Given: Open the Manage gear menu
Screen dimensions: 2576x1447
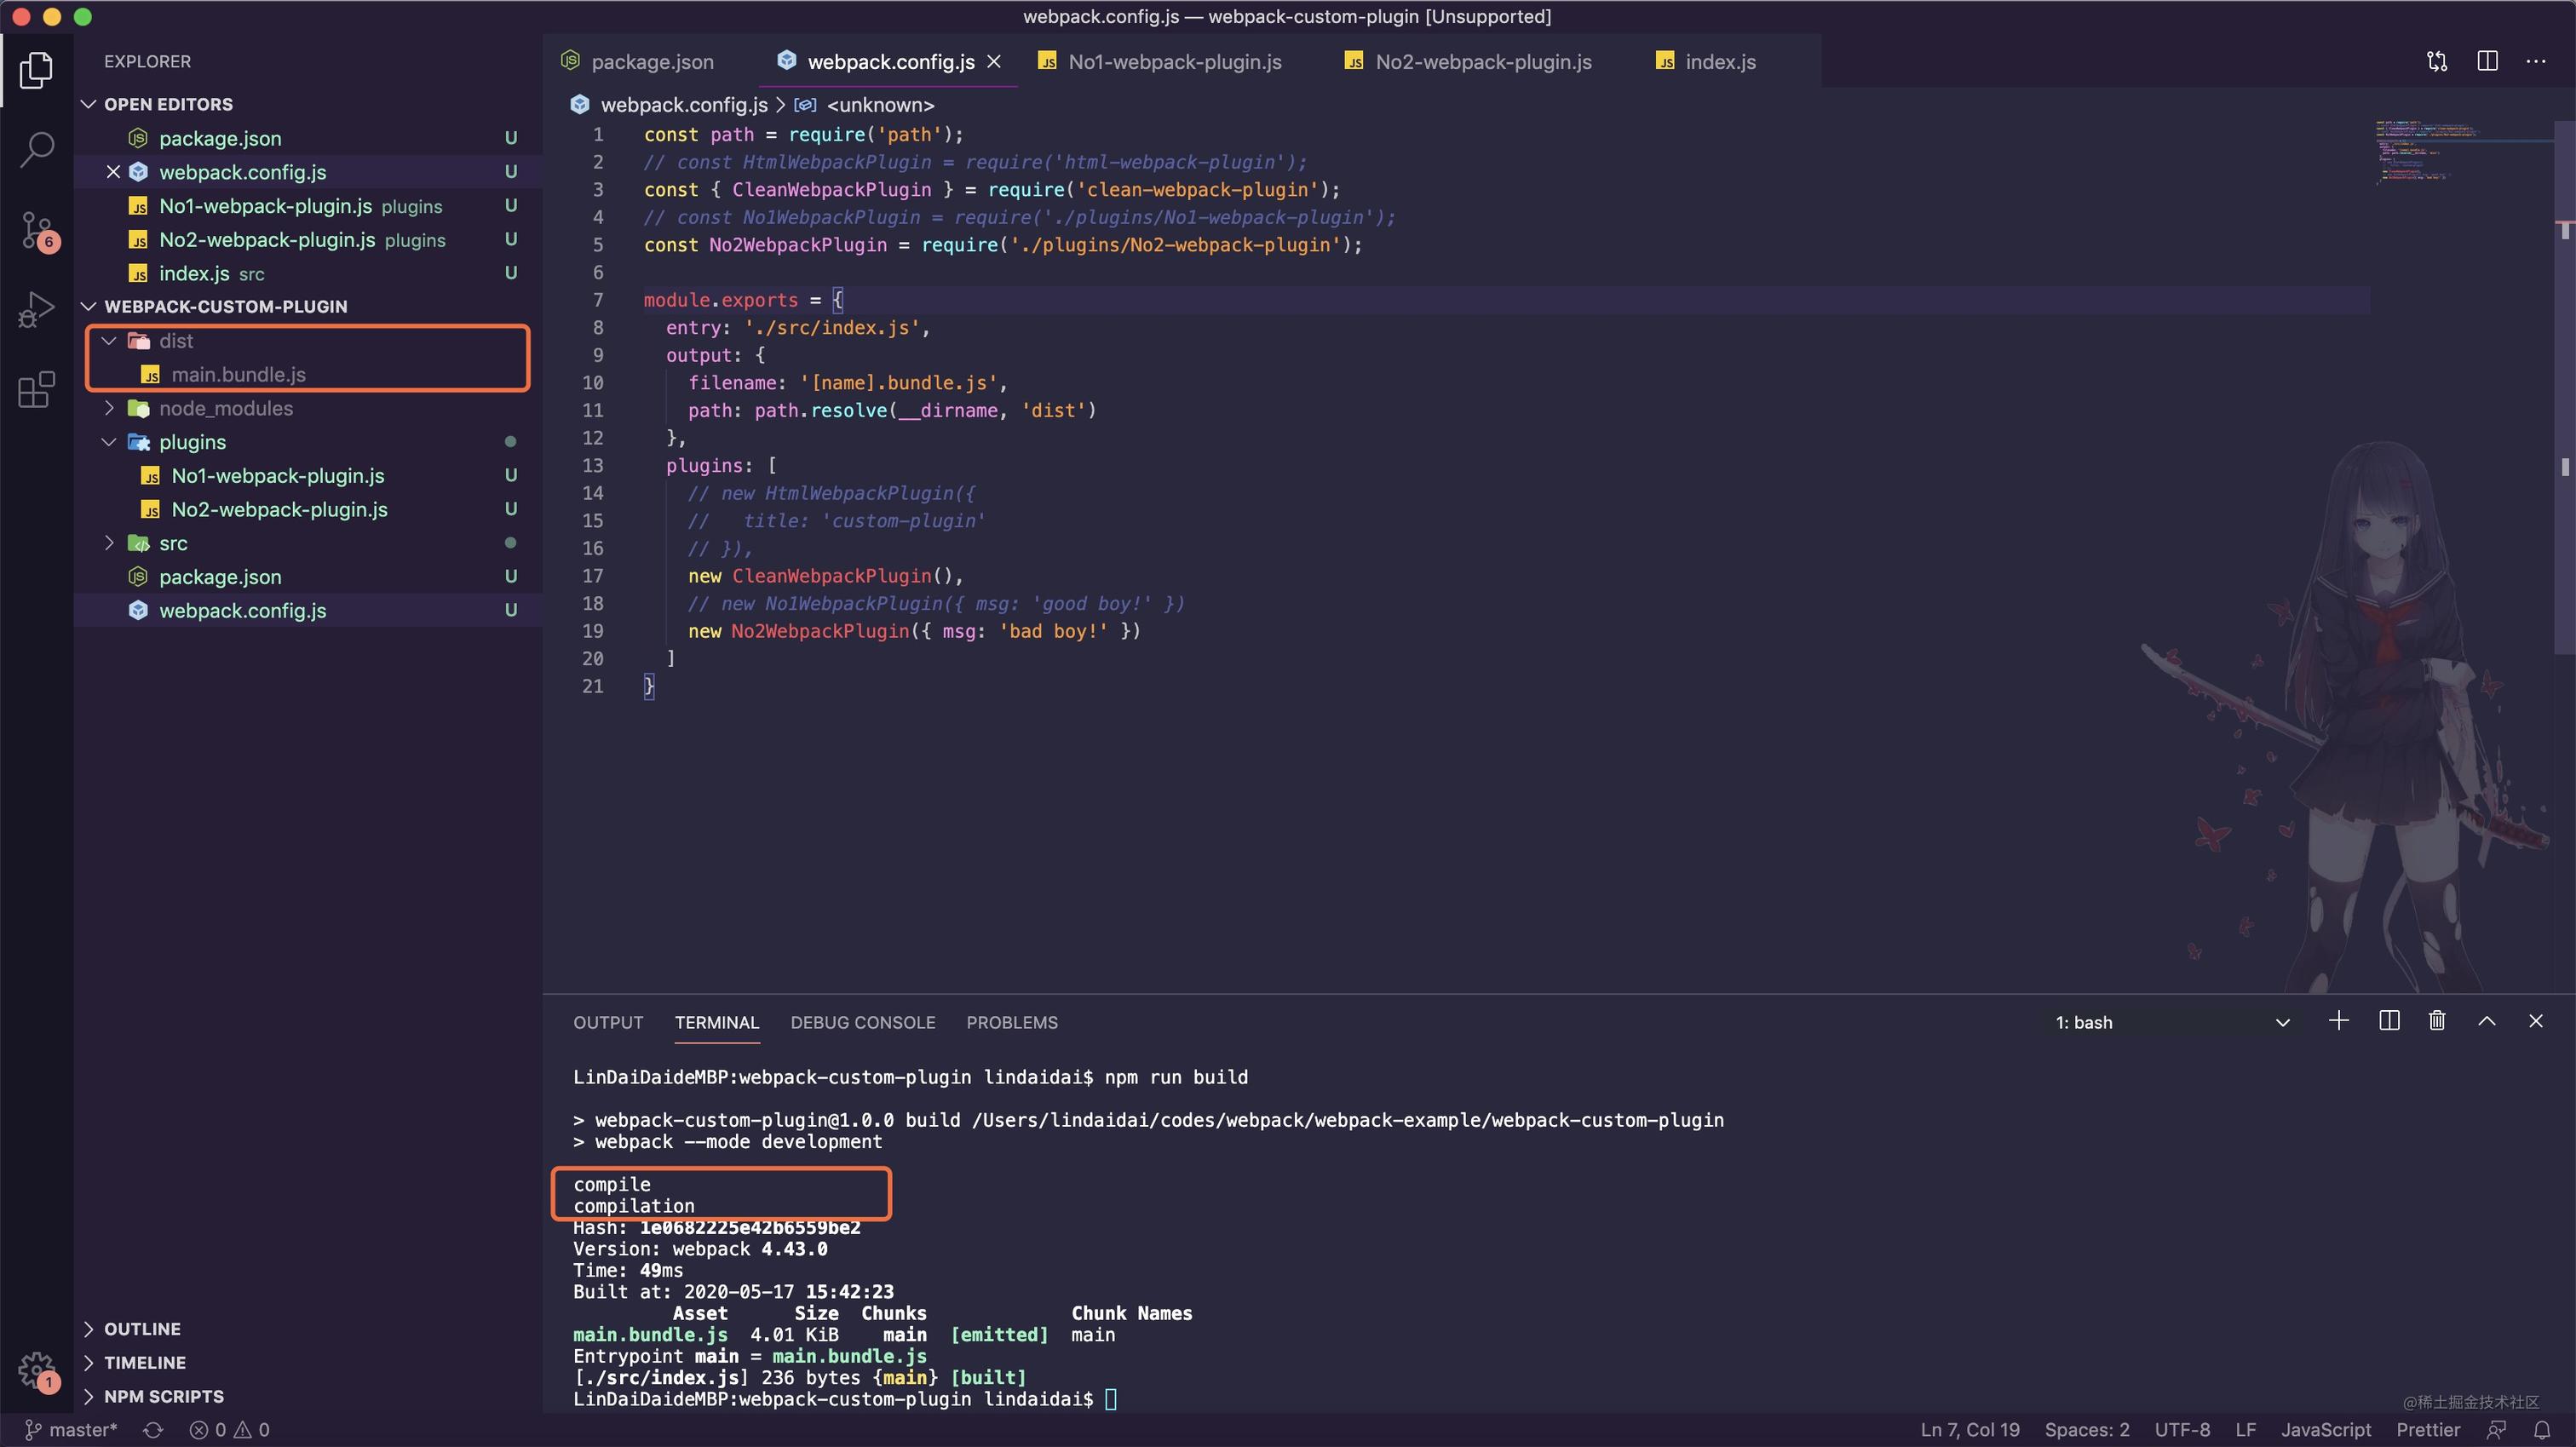Looking at the screenshot, I should (x=38, y=1371).
